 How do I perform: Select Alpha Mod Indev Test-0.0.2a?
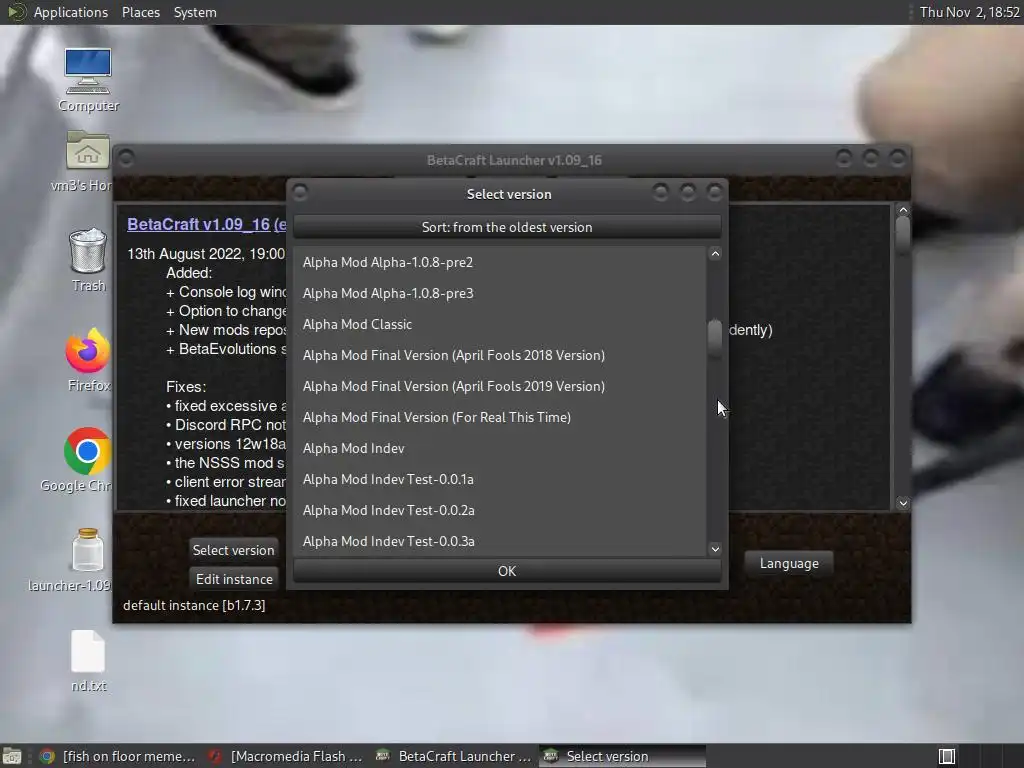tap(500, 510)
